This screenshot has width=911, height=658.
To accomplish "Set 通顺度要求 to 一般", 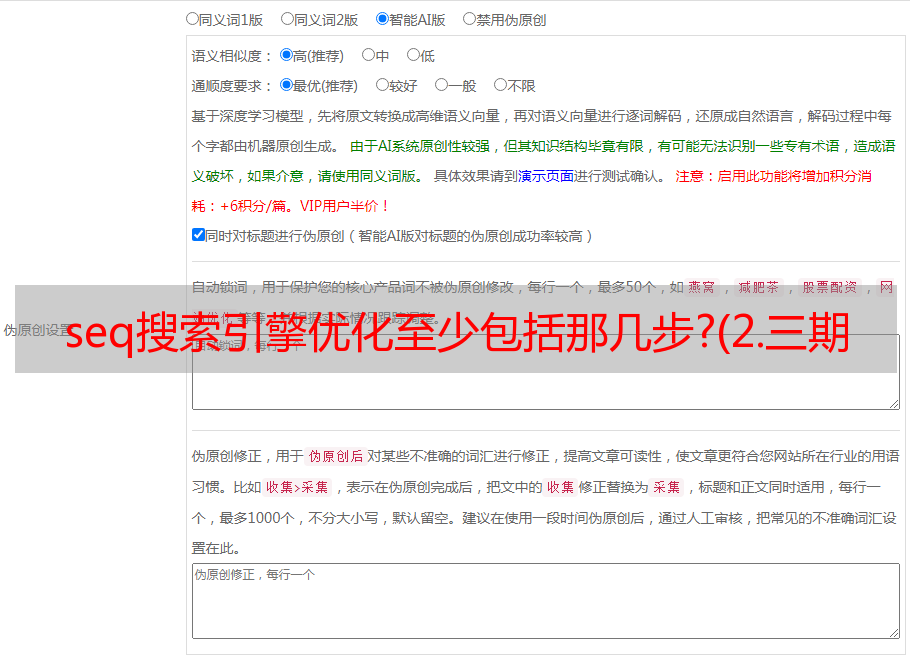I will [x=442, y=85].
